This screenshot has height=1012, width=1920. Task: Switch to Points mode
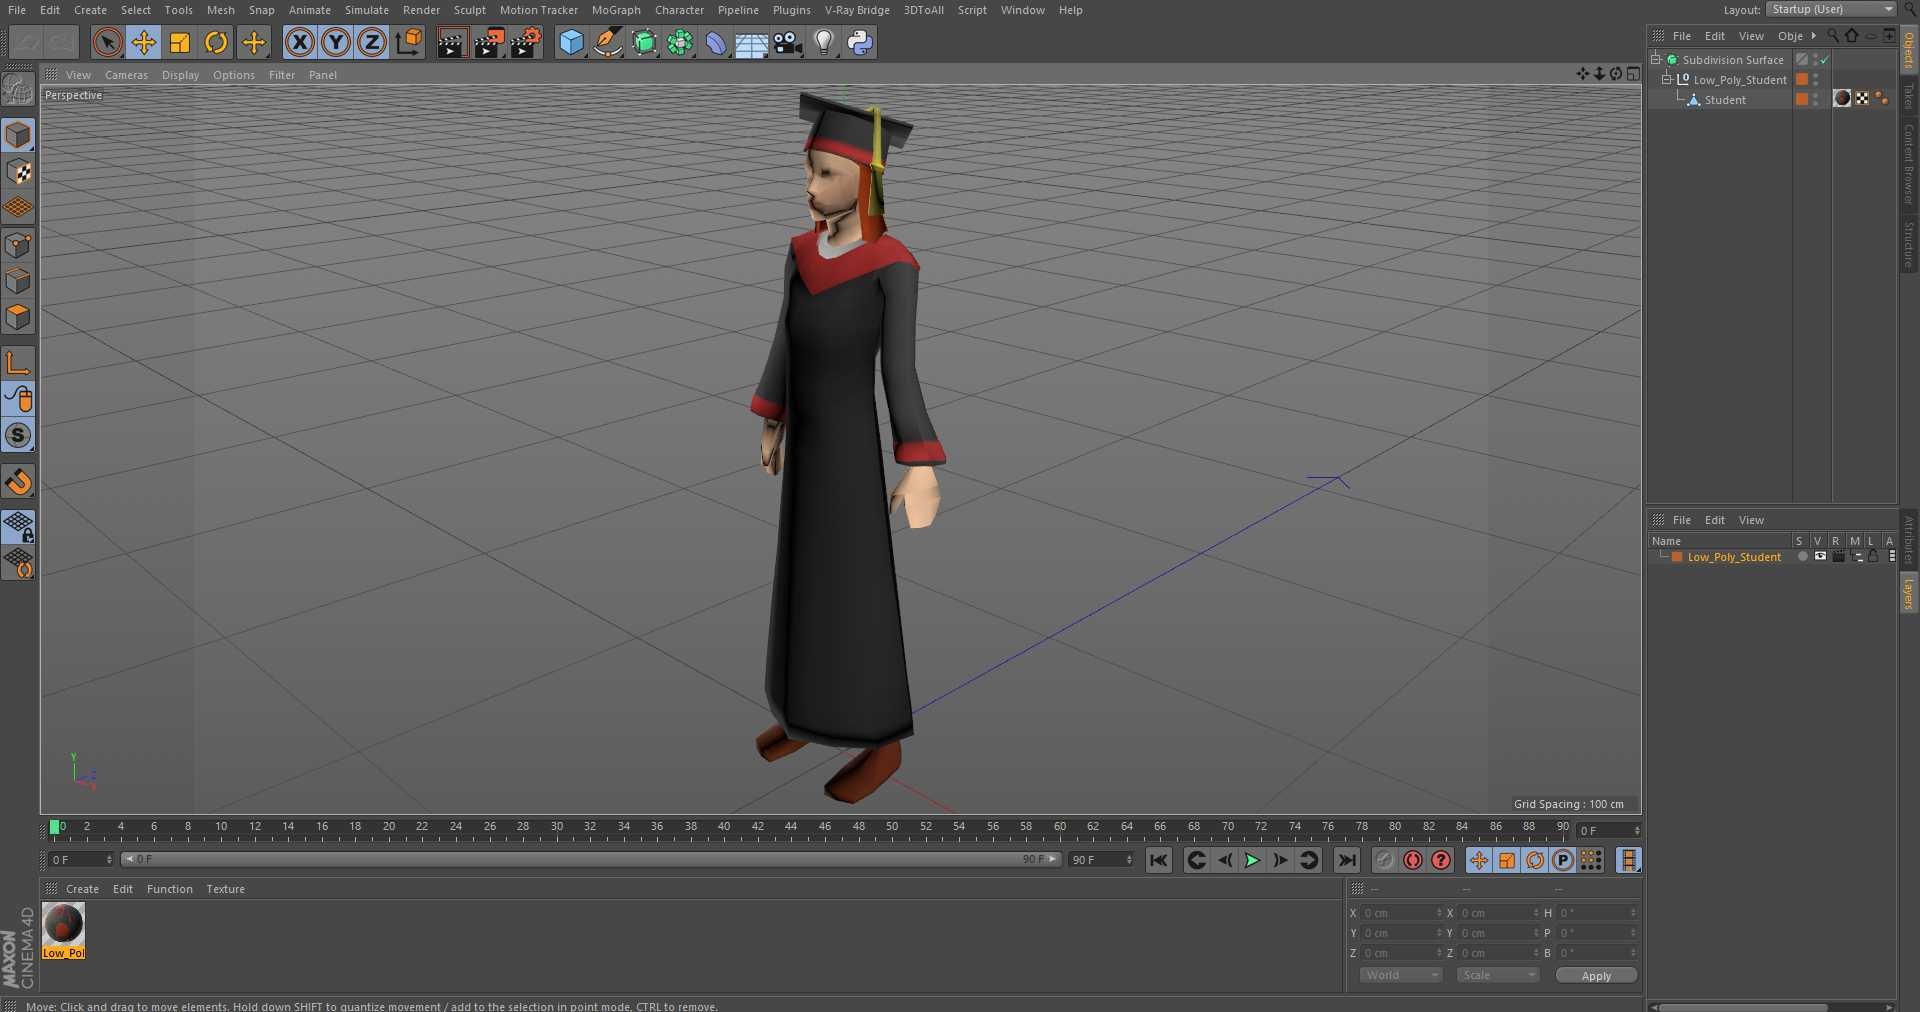tap(18, 245)
